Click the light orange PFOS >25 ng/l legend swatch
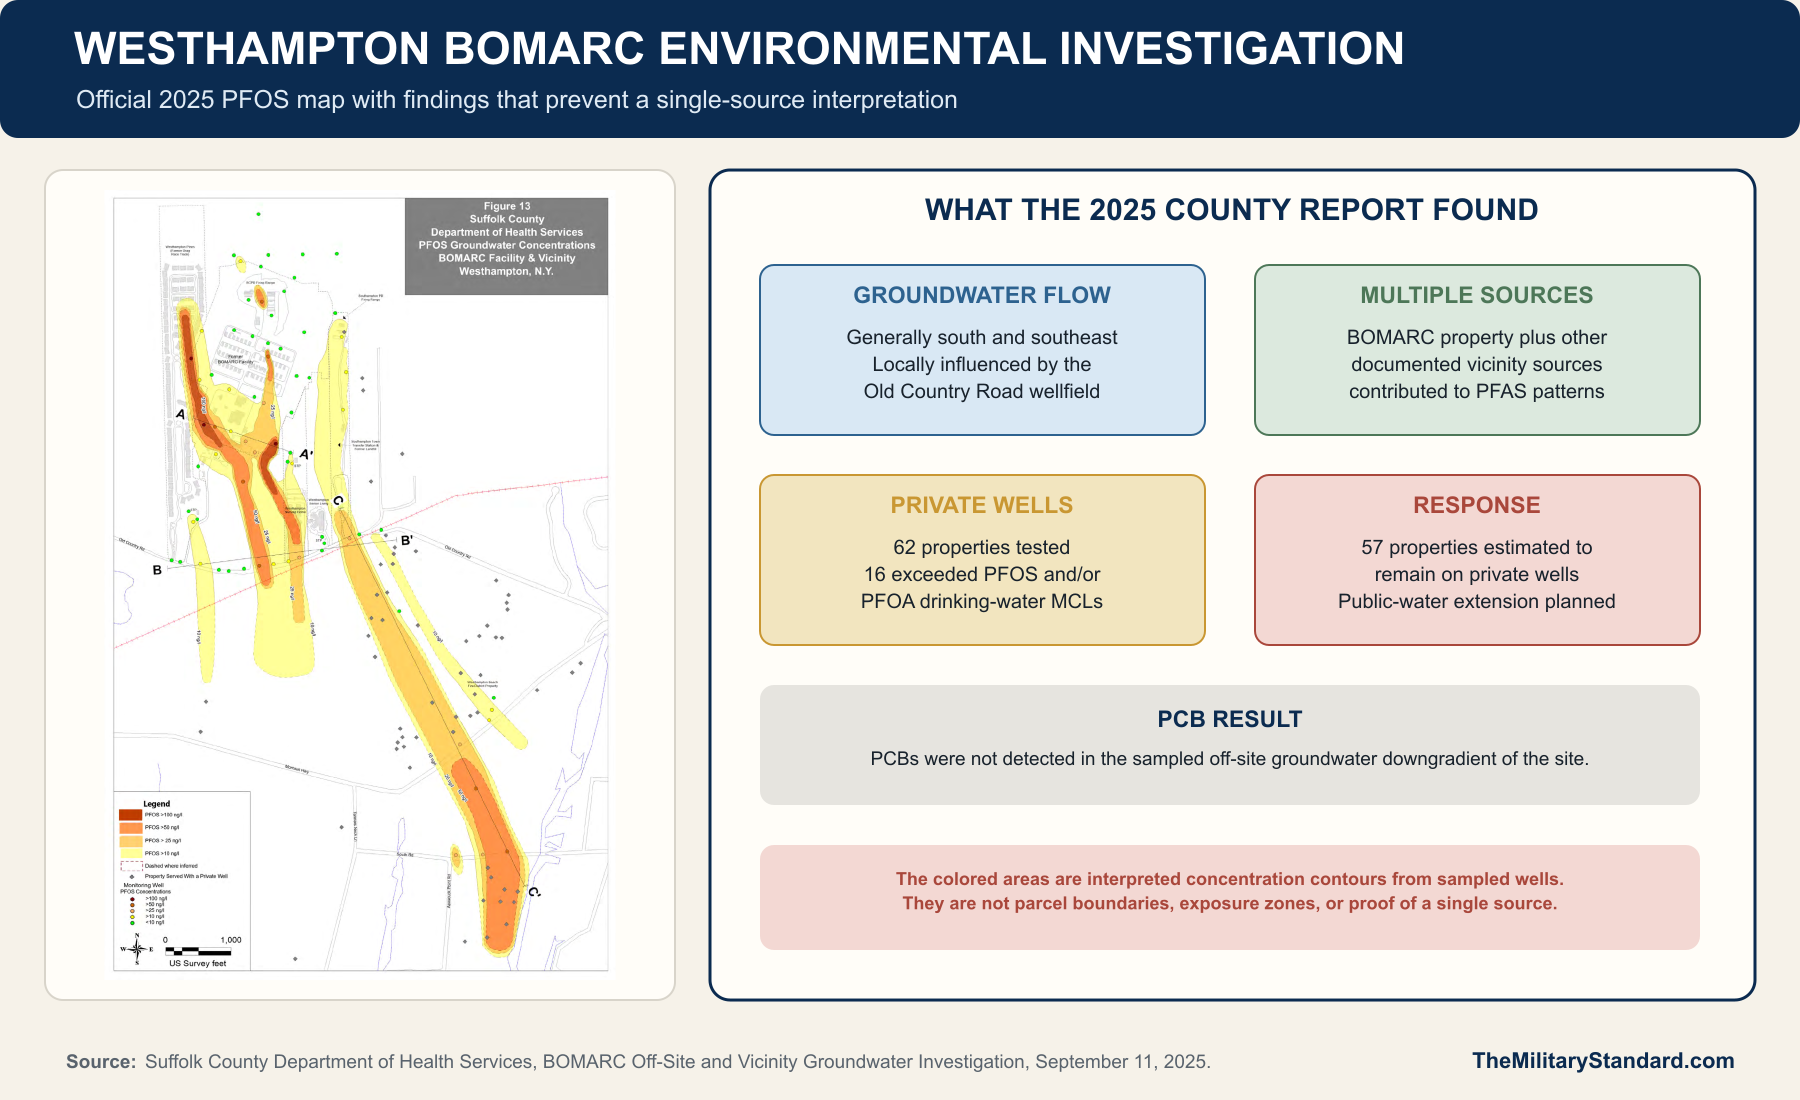Screen dimensions: 1800x1100 click(x=130, y=841)
